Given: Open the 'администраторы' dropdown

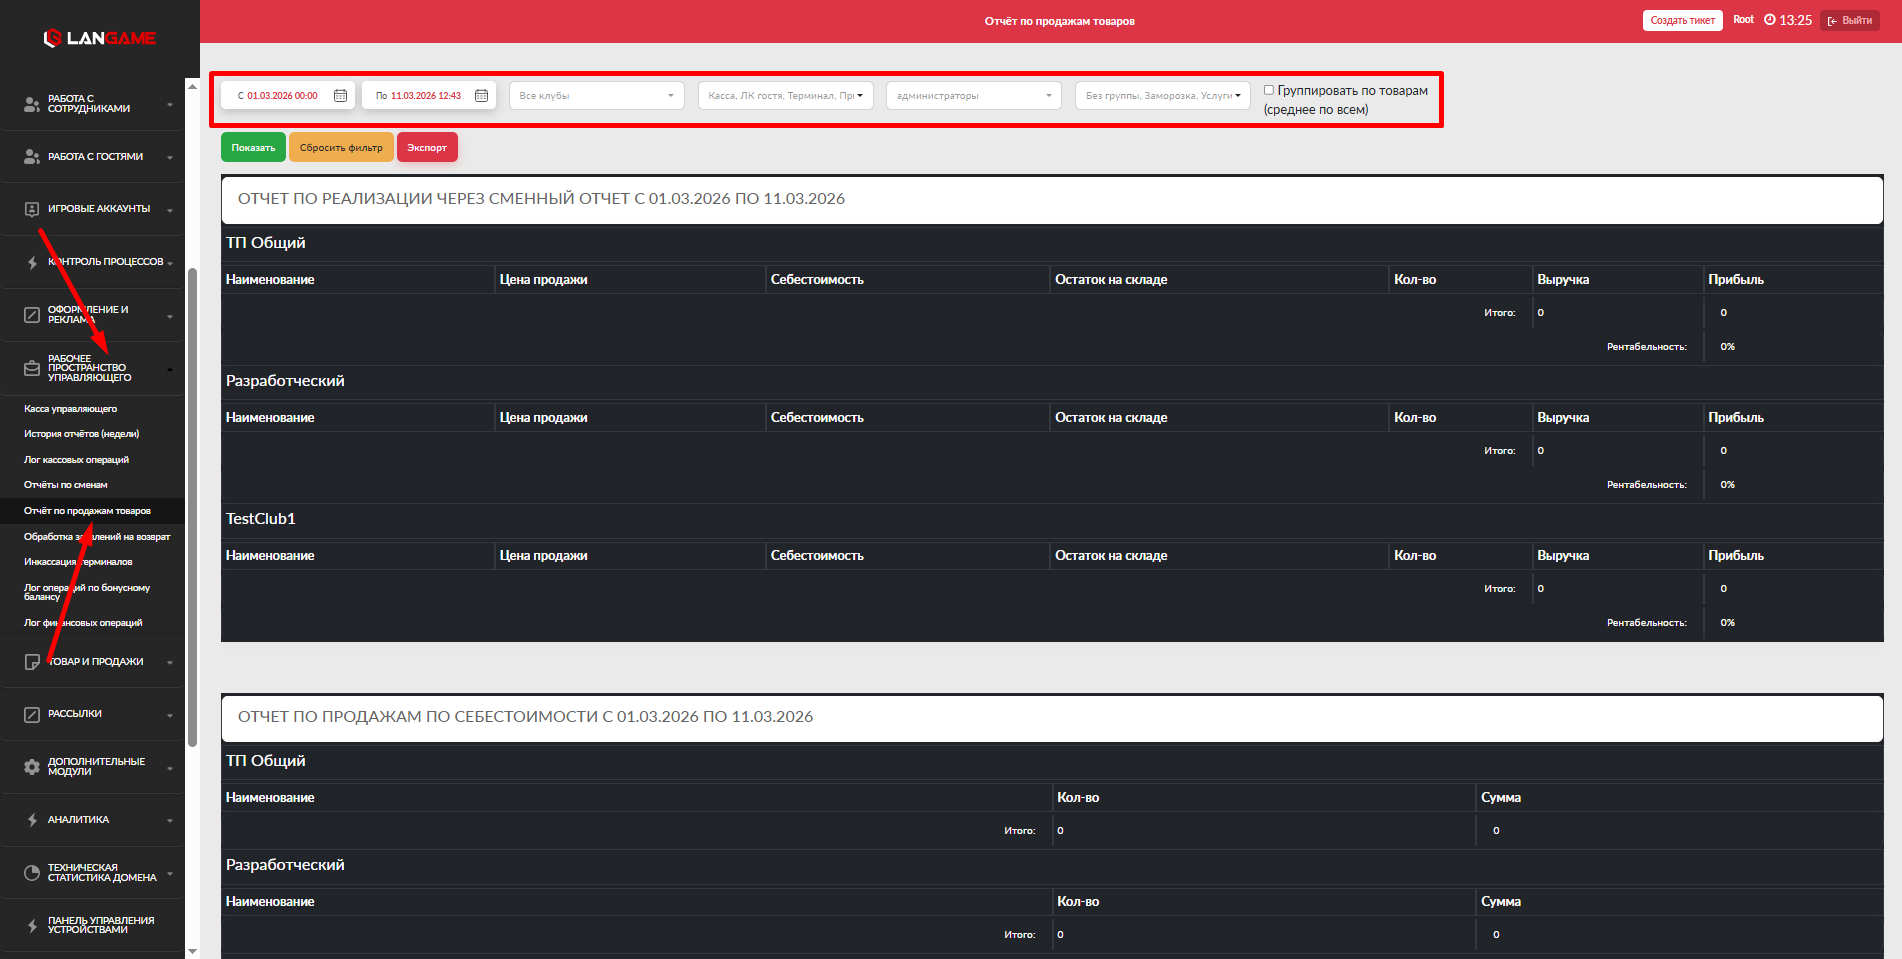Looking at the screenshot, I should click(x=973, y=96).
